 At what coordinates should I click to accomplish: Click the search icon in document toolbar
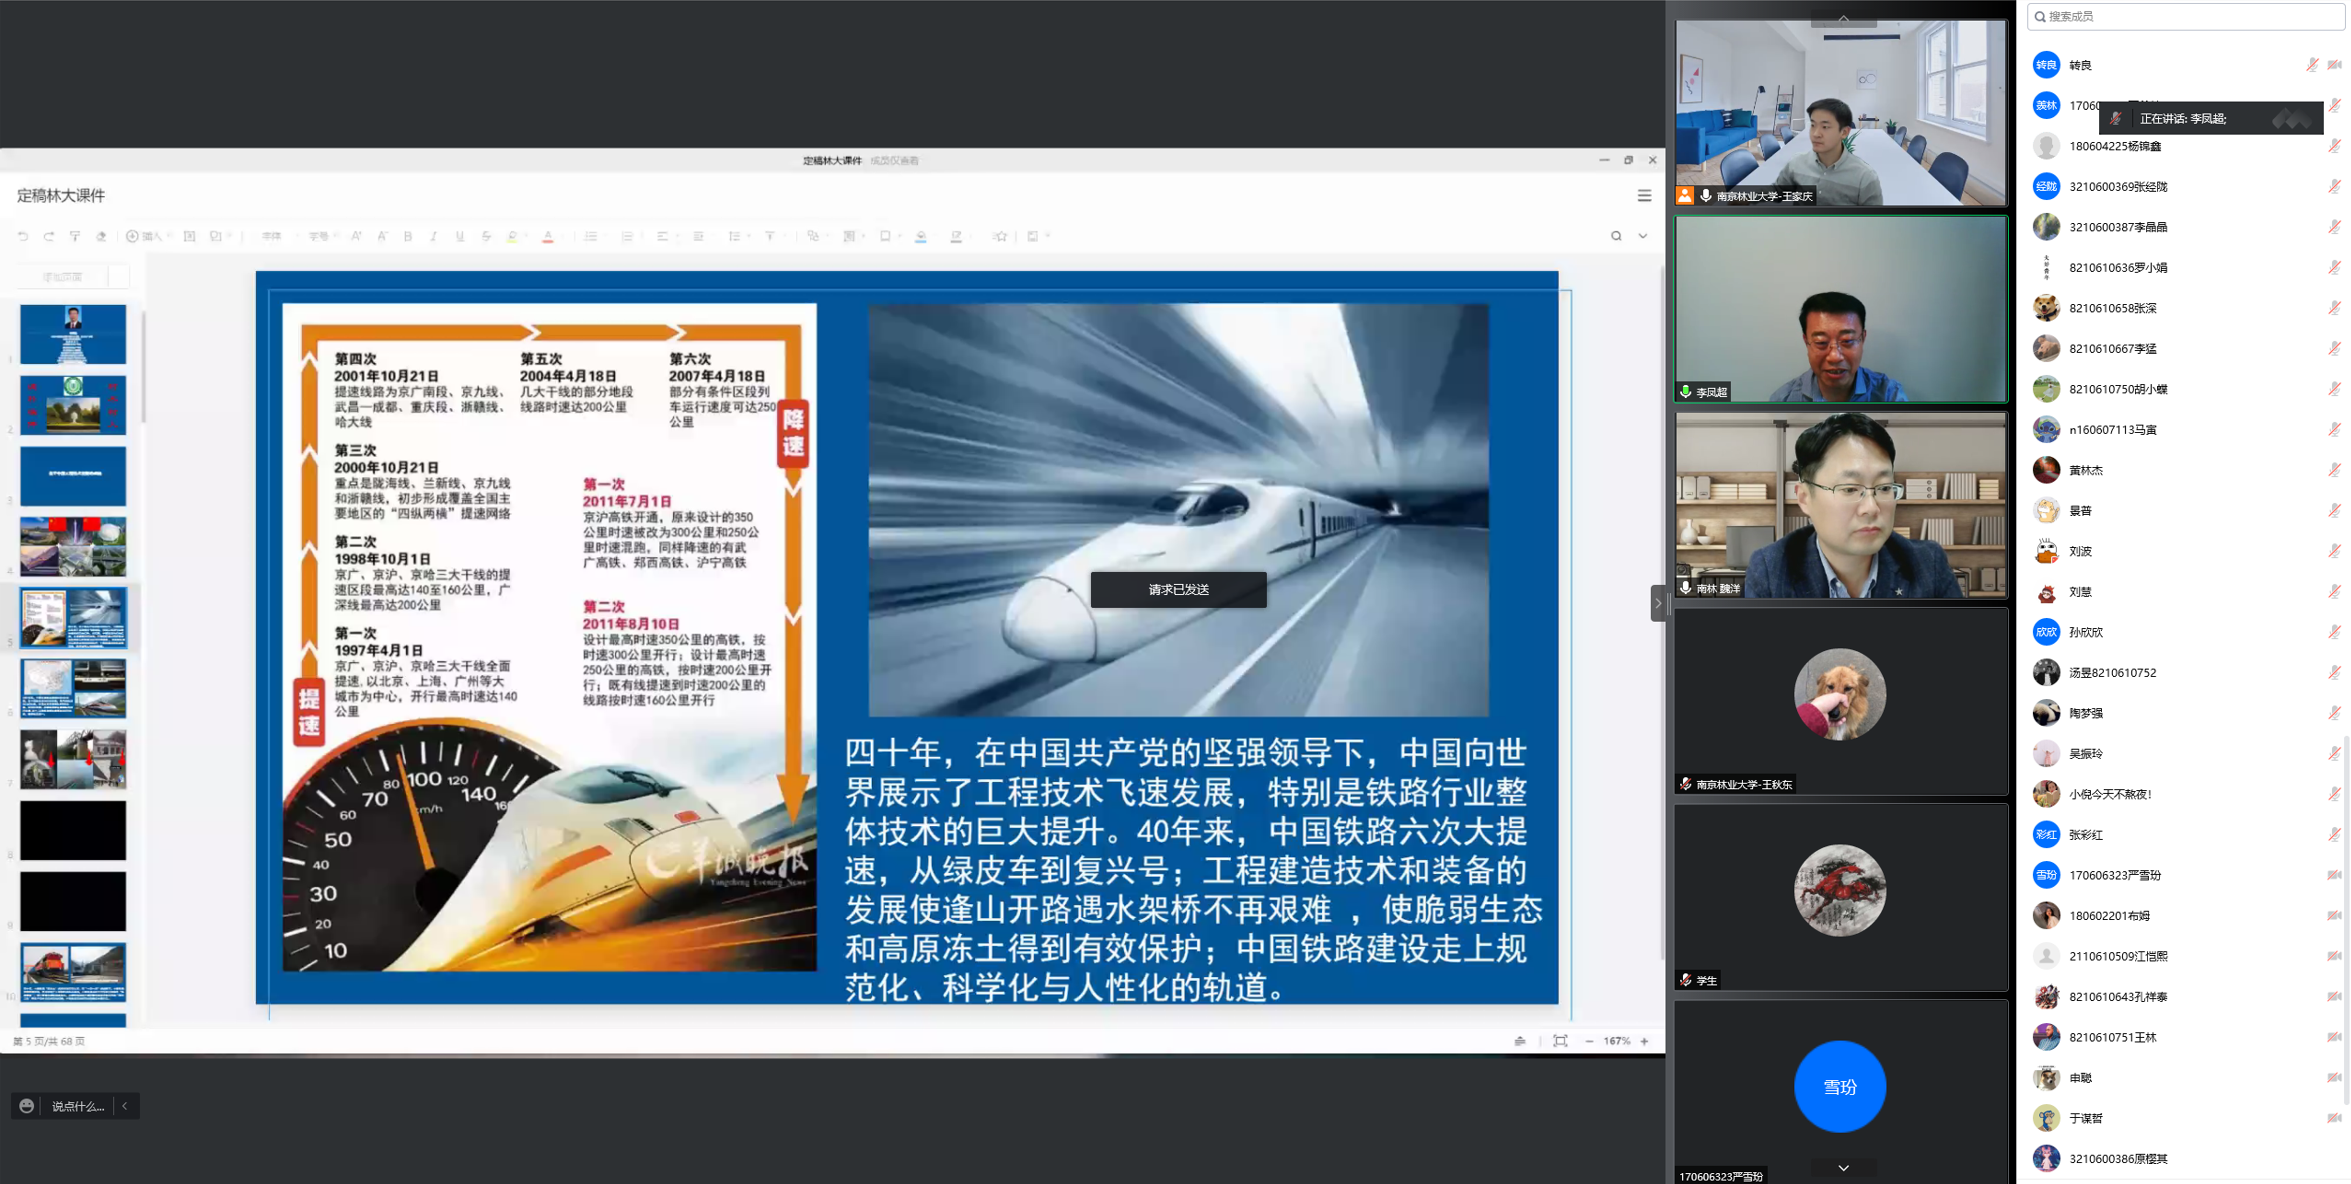tap(1616, 236)
